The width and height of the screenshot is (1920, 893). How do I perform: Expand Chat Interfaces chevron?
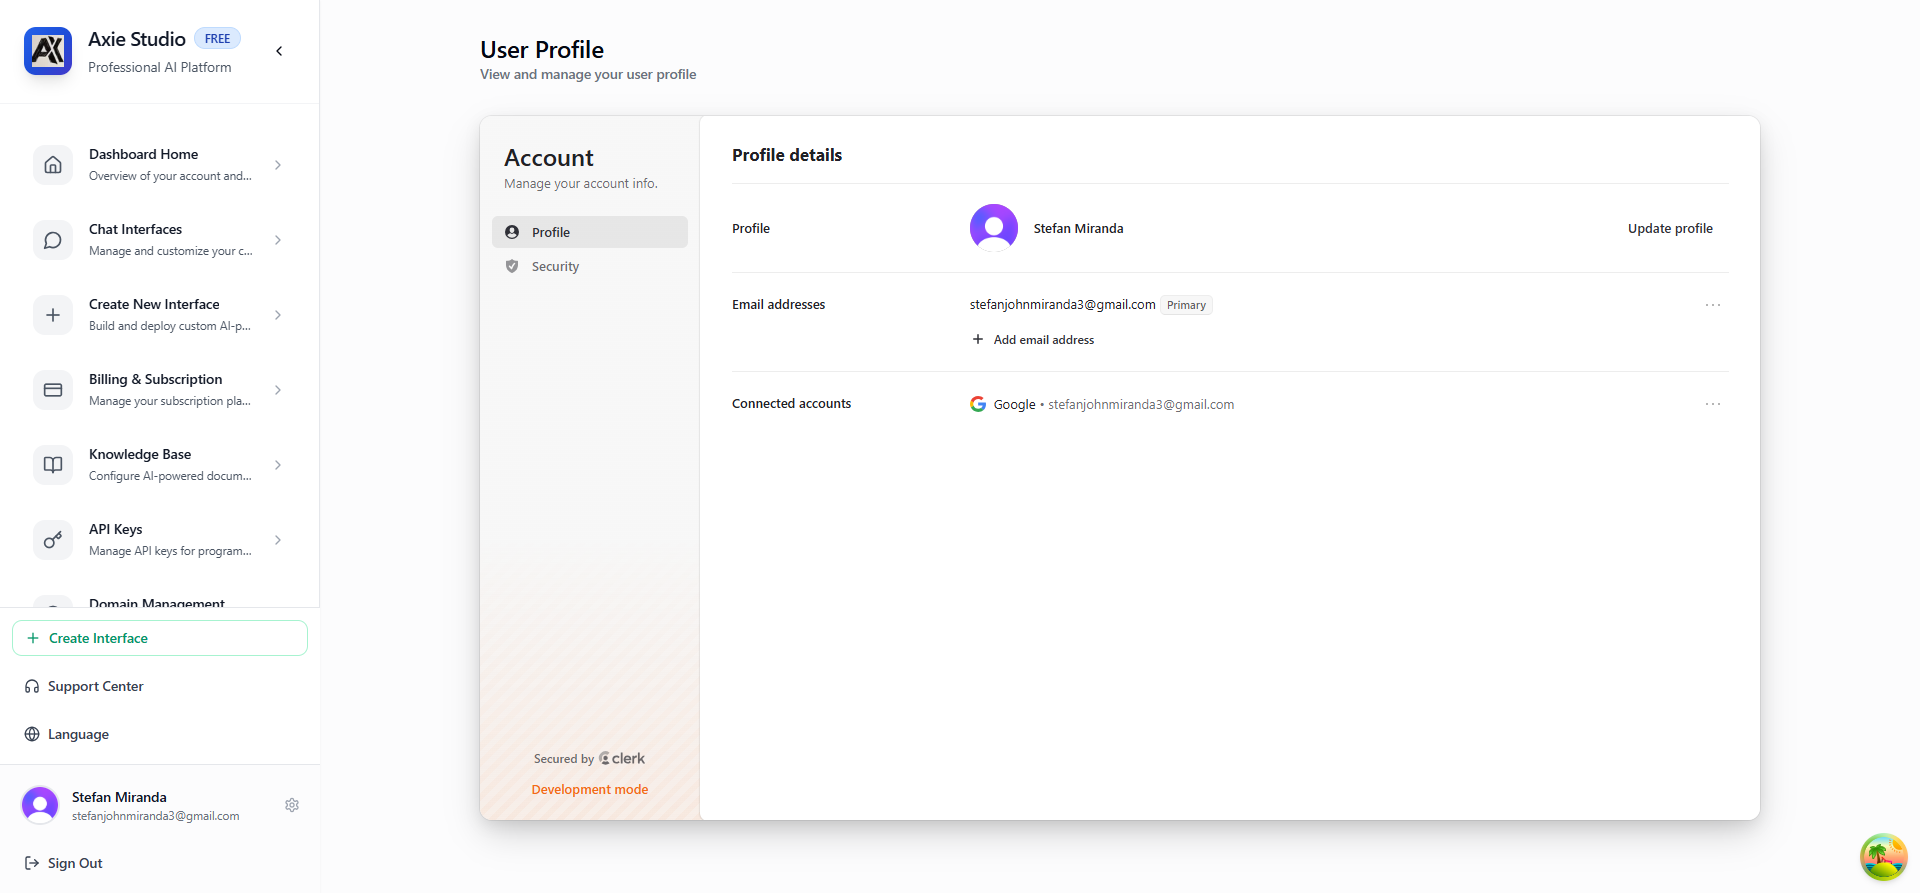click(x=278, y=240)
